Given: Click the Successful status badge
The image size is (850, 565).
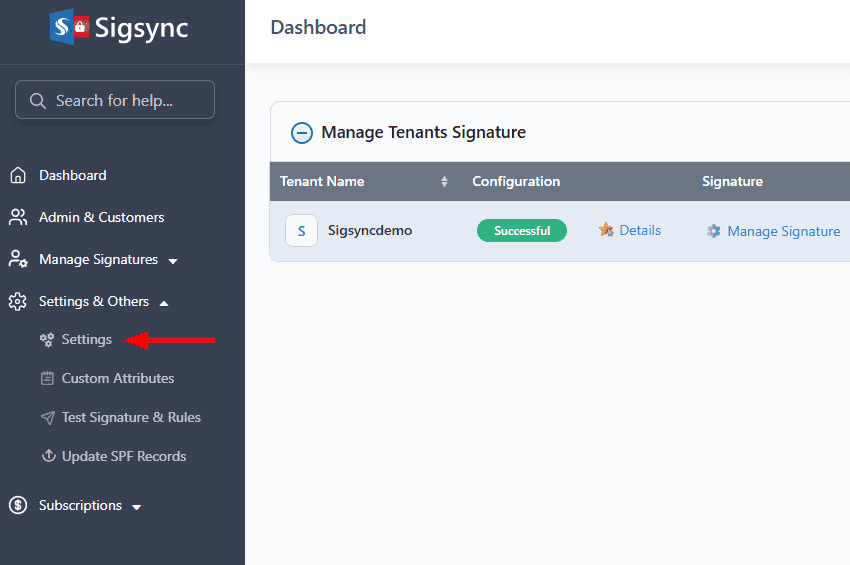Looking at the screenshot, I should point(521,231).
